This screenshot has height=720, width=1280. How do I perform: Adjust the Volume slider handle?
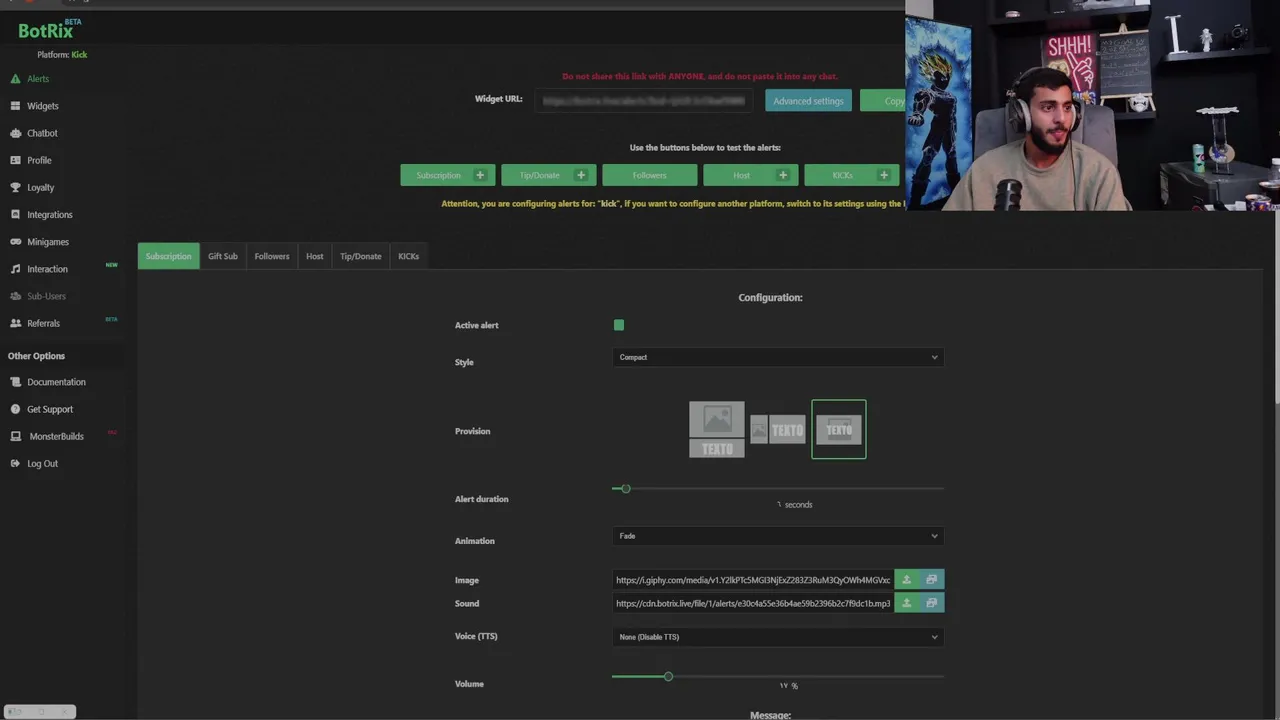click(668, 676)
